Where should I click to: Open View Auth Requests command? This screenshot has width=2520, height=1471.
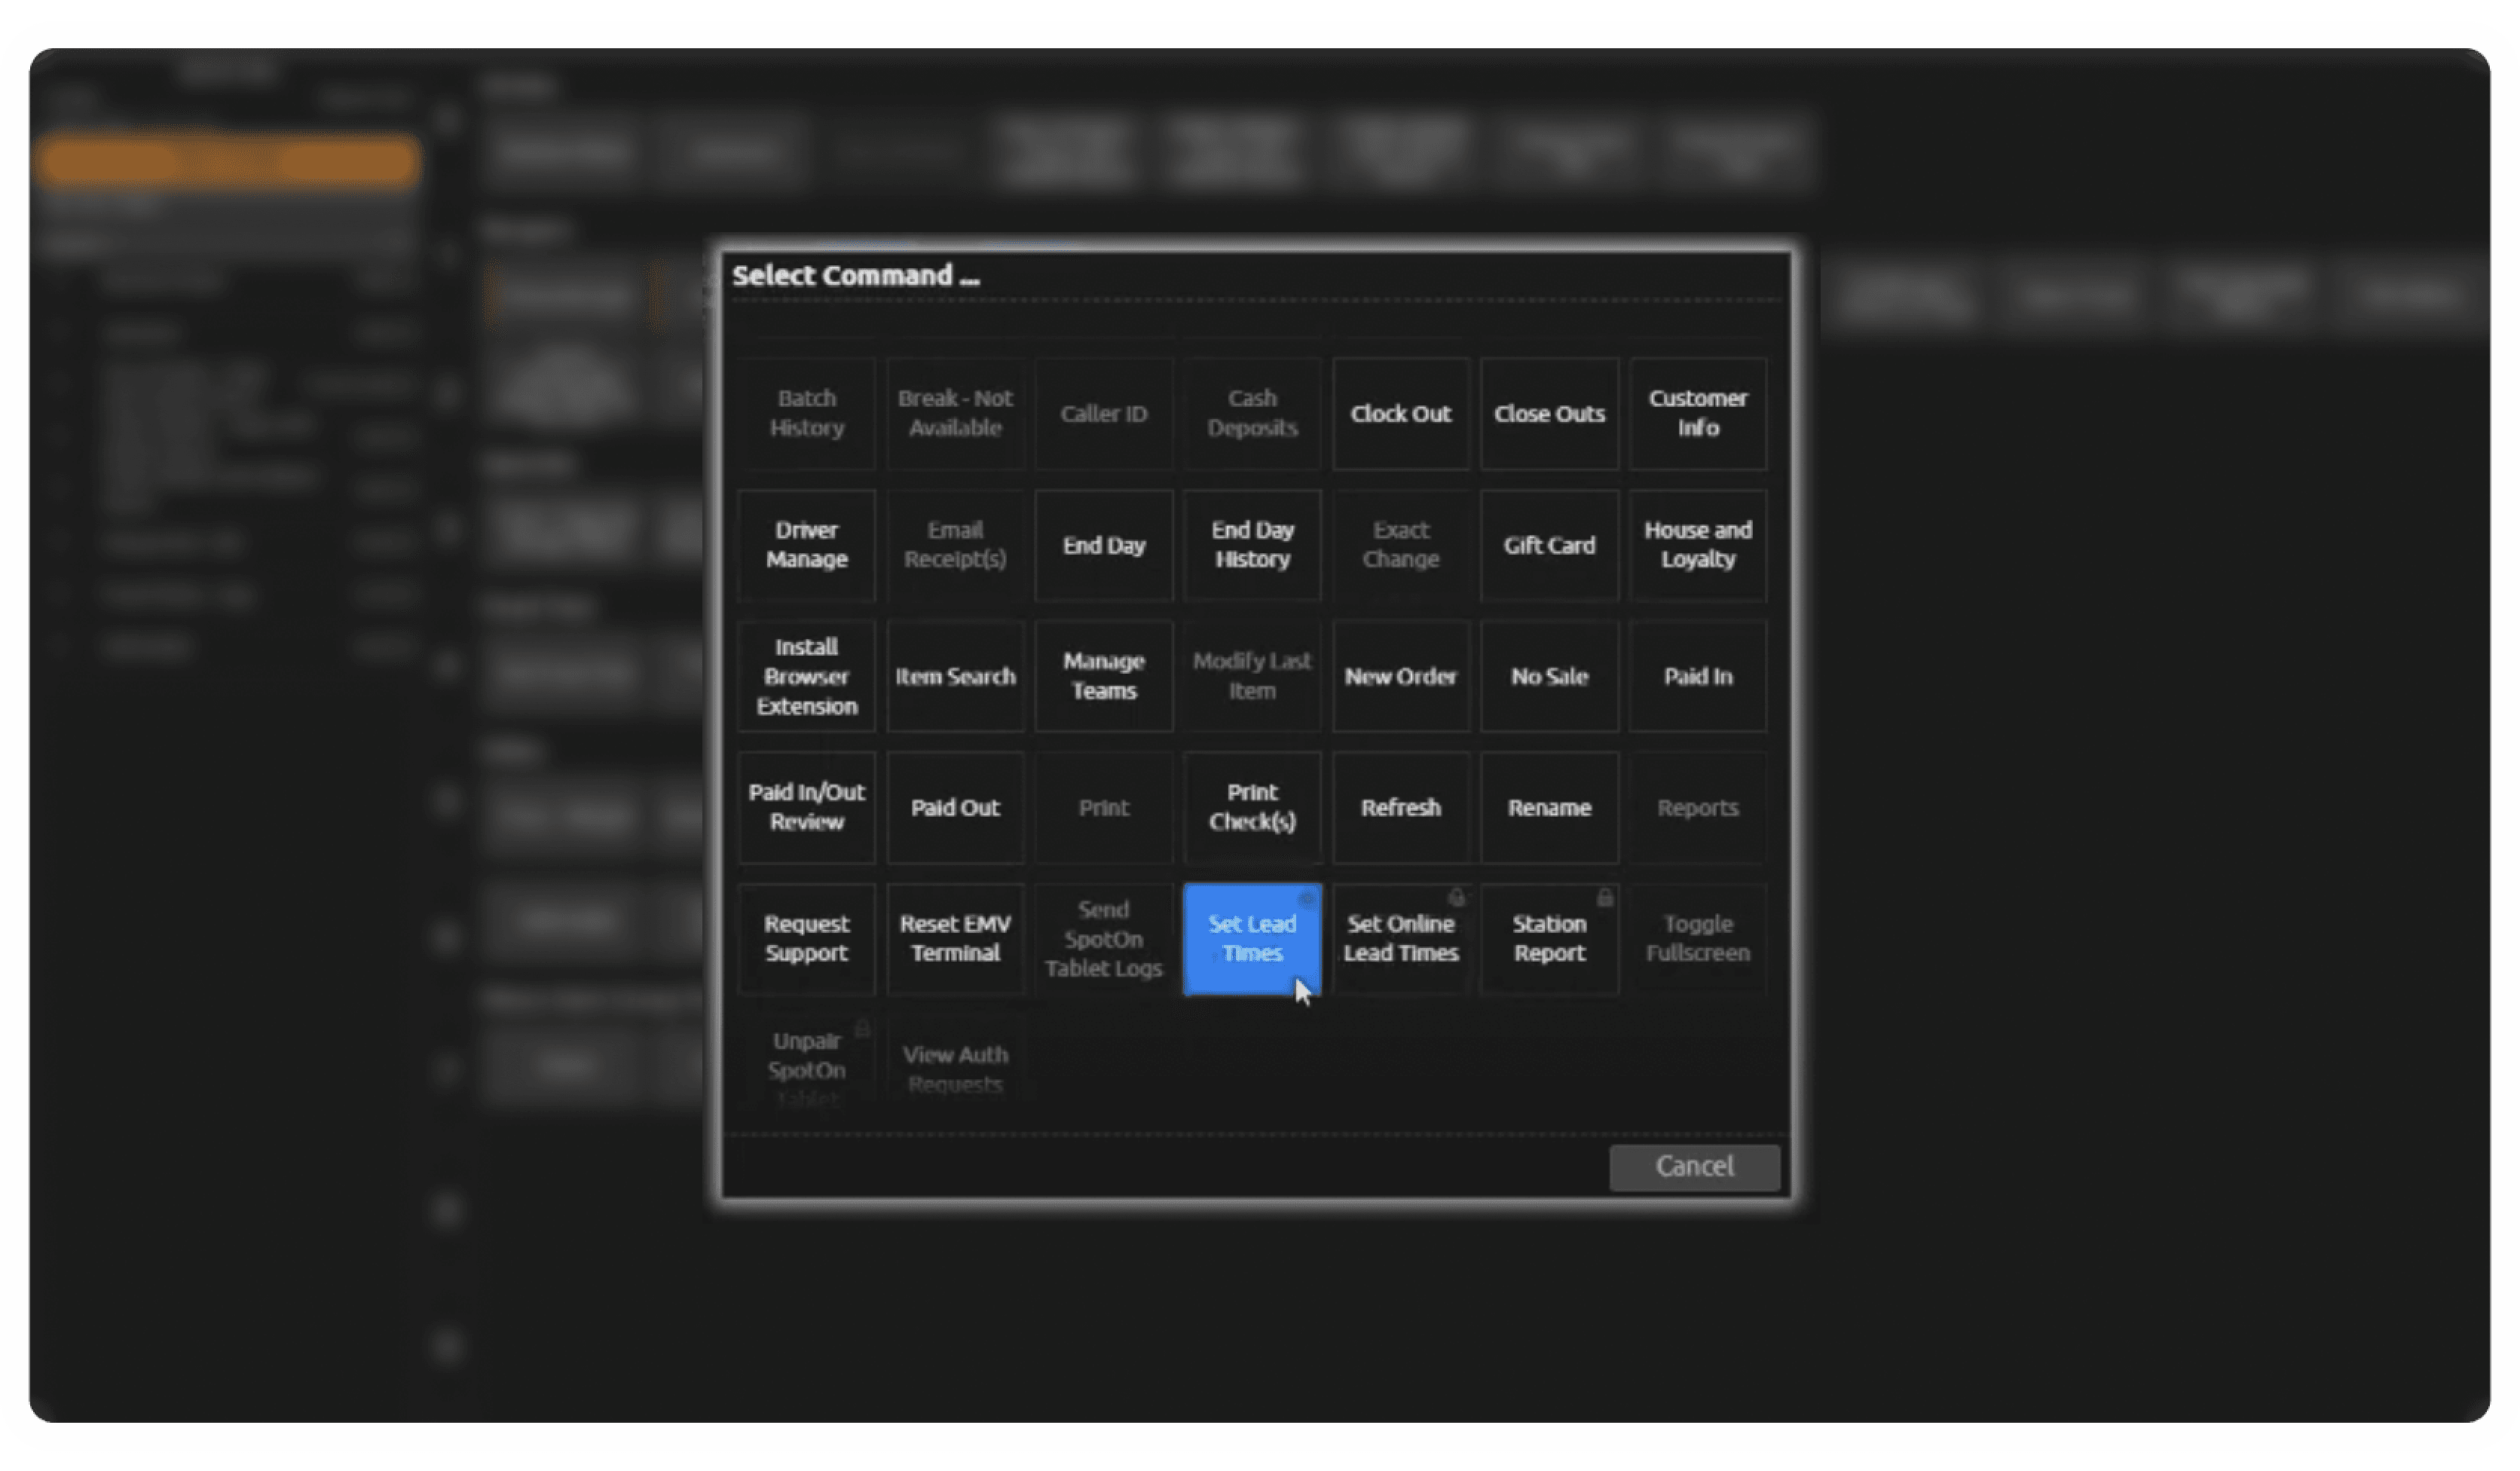955,1063
